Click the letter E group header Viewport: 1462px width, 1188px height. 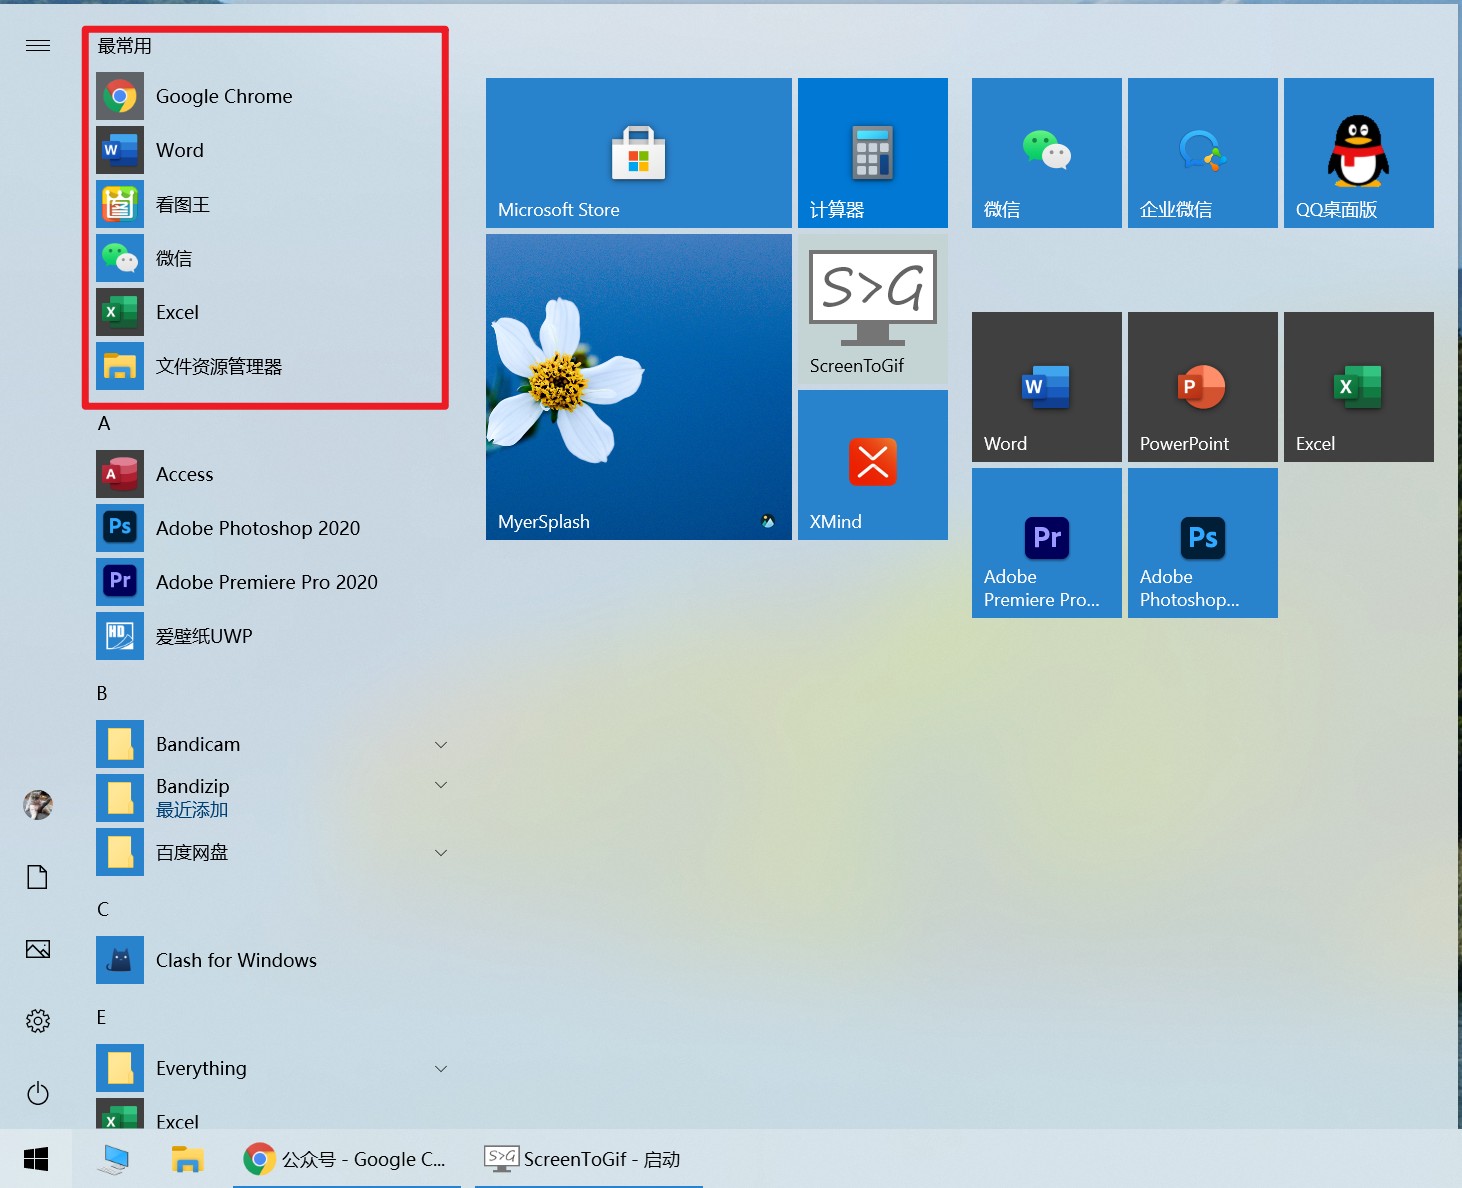(x=101, y=1017)
